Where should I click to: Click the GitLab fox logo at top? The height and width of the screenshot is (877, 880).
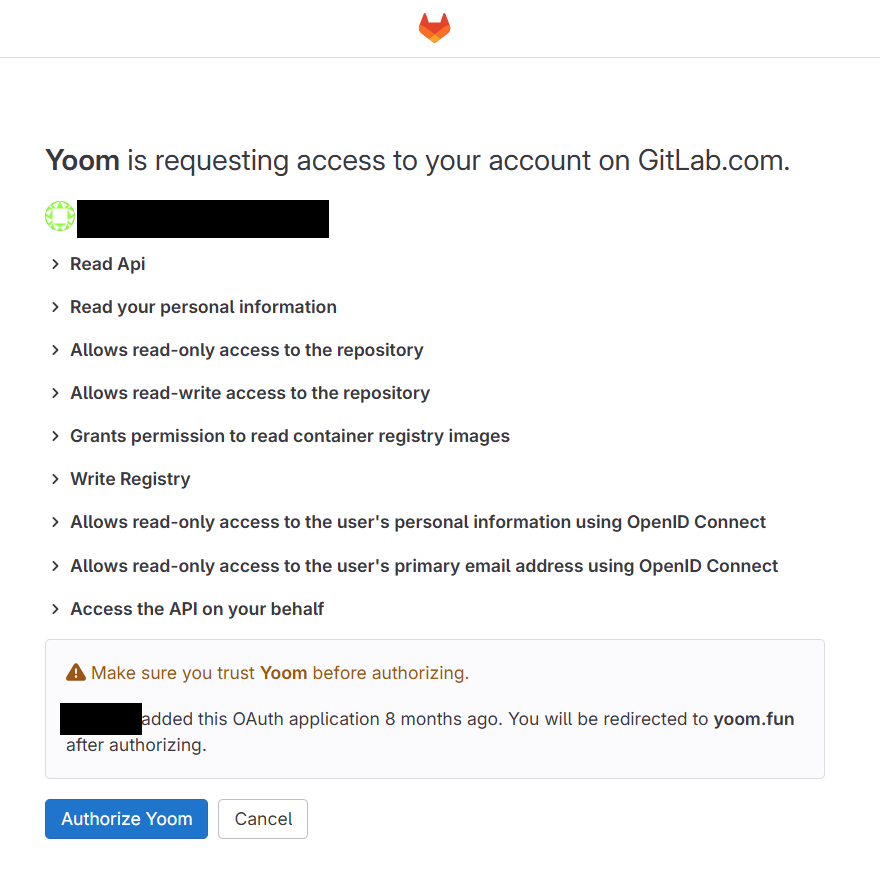point(434,28)
